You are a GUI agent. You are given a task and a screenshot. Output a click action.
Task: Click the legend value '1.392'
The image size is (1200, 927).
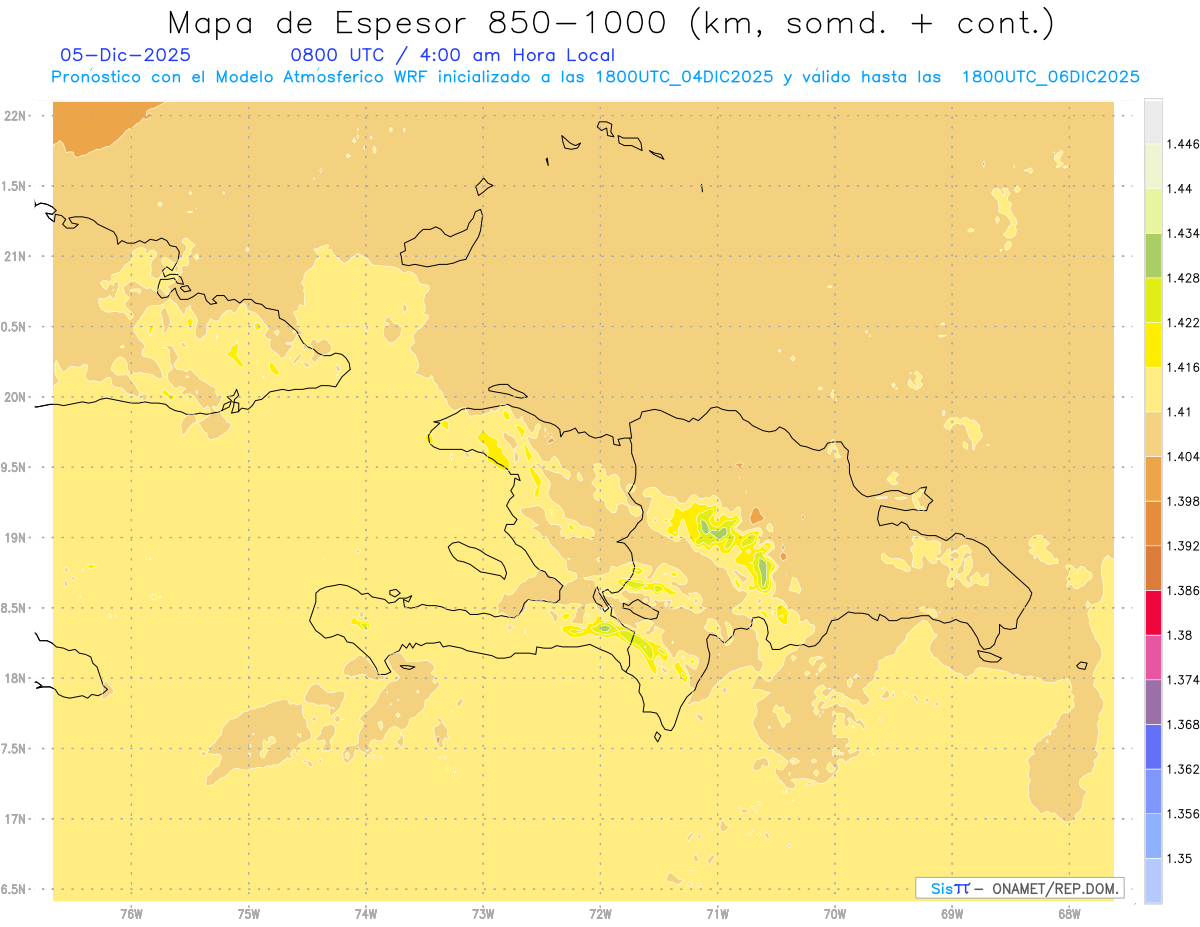click(x=1182, y=546)
